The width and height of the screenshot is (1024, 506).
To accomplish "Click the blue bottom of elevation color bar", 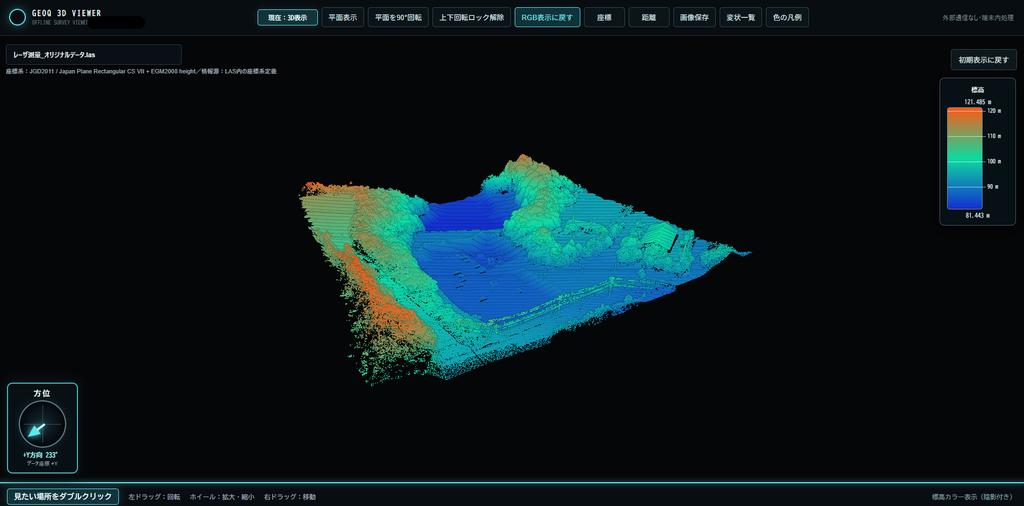I will point(965,200).
